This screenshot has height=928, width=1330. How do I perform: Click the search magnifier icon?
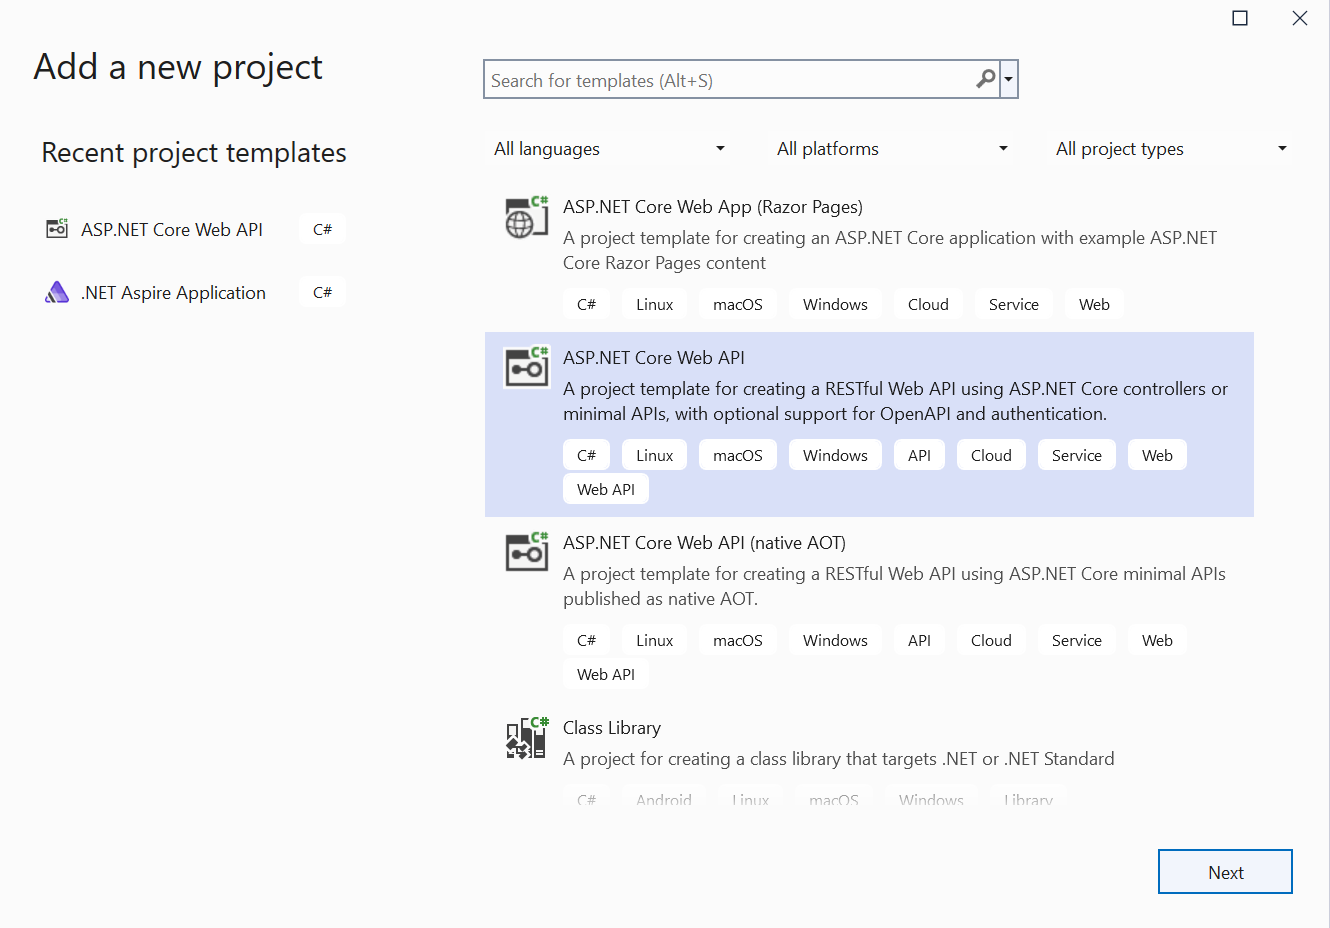[985, 79]
